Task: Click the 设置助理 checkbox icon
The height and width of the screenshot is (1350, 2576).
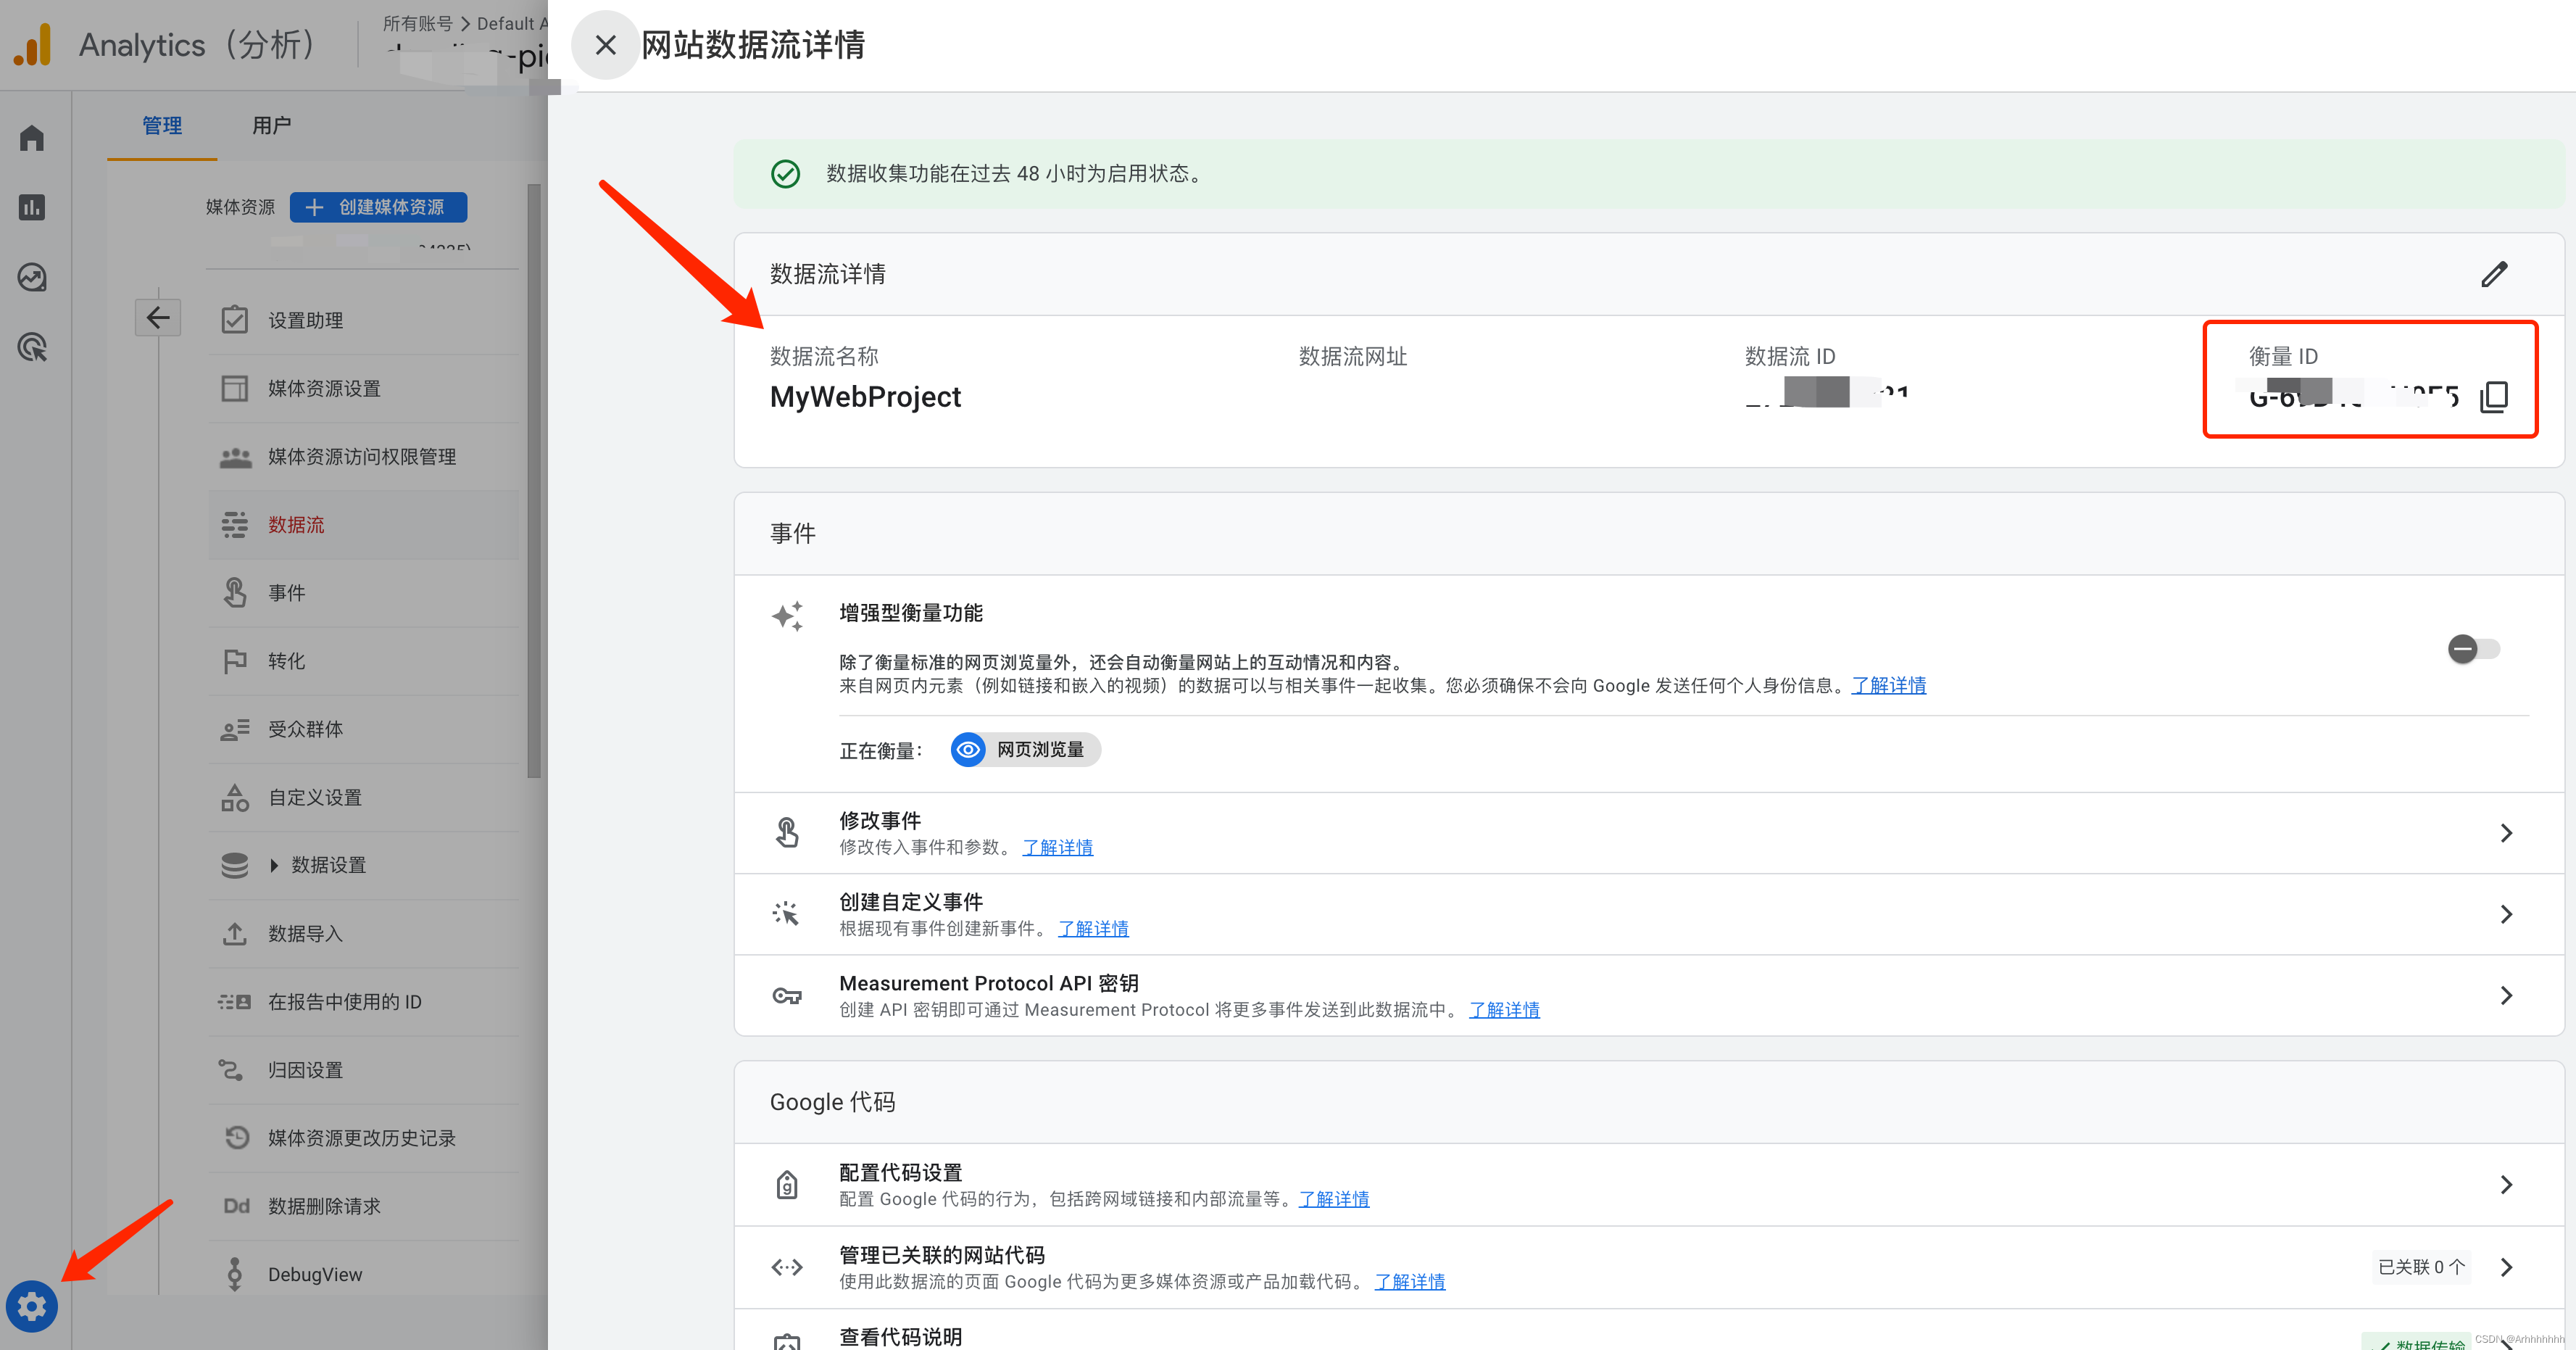Action: (235, 320)
